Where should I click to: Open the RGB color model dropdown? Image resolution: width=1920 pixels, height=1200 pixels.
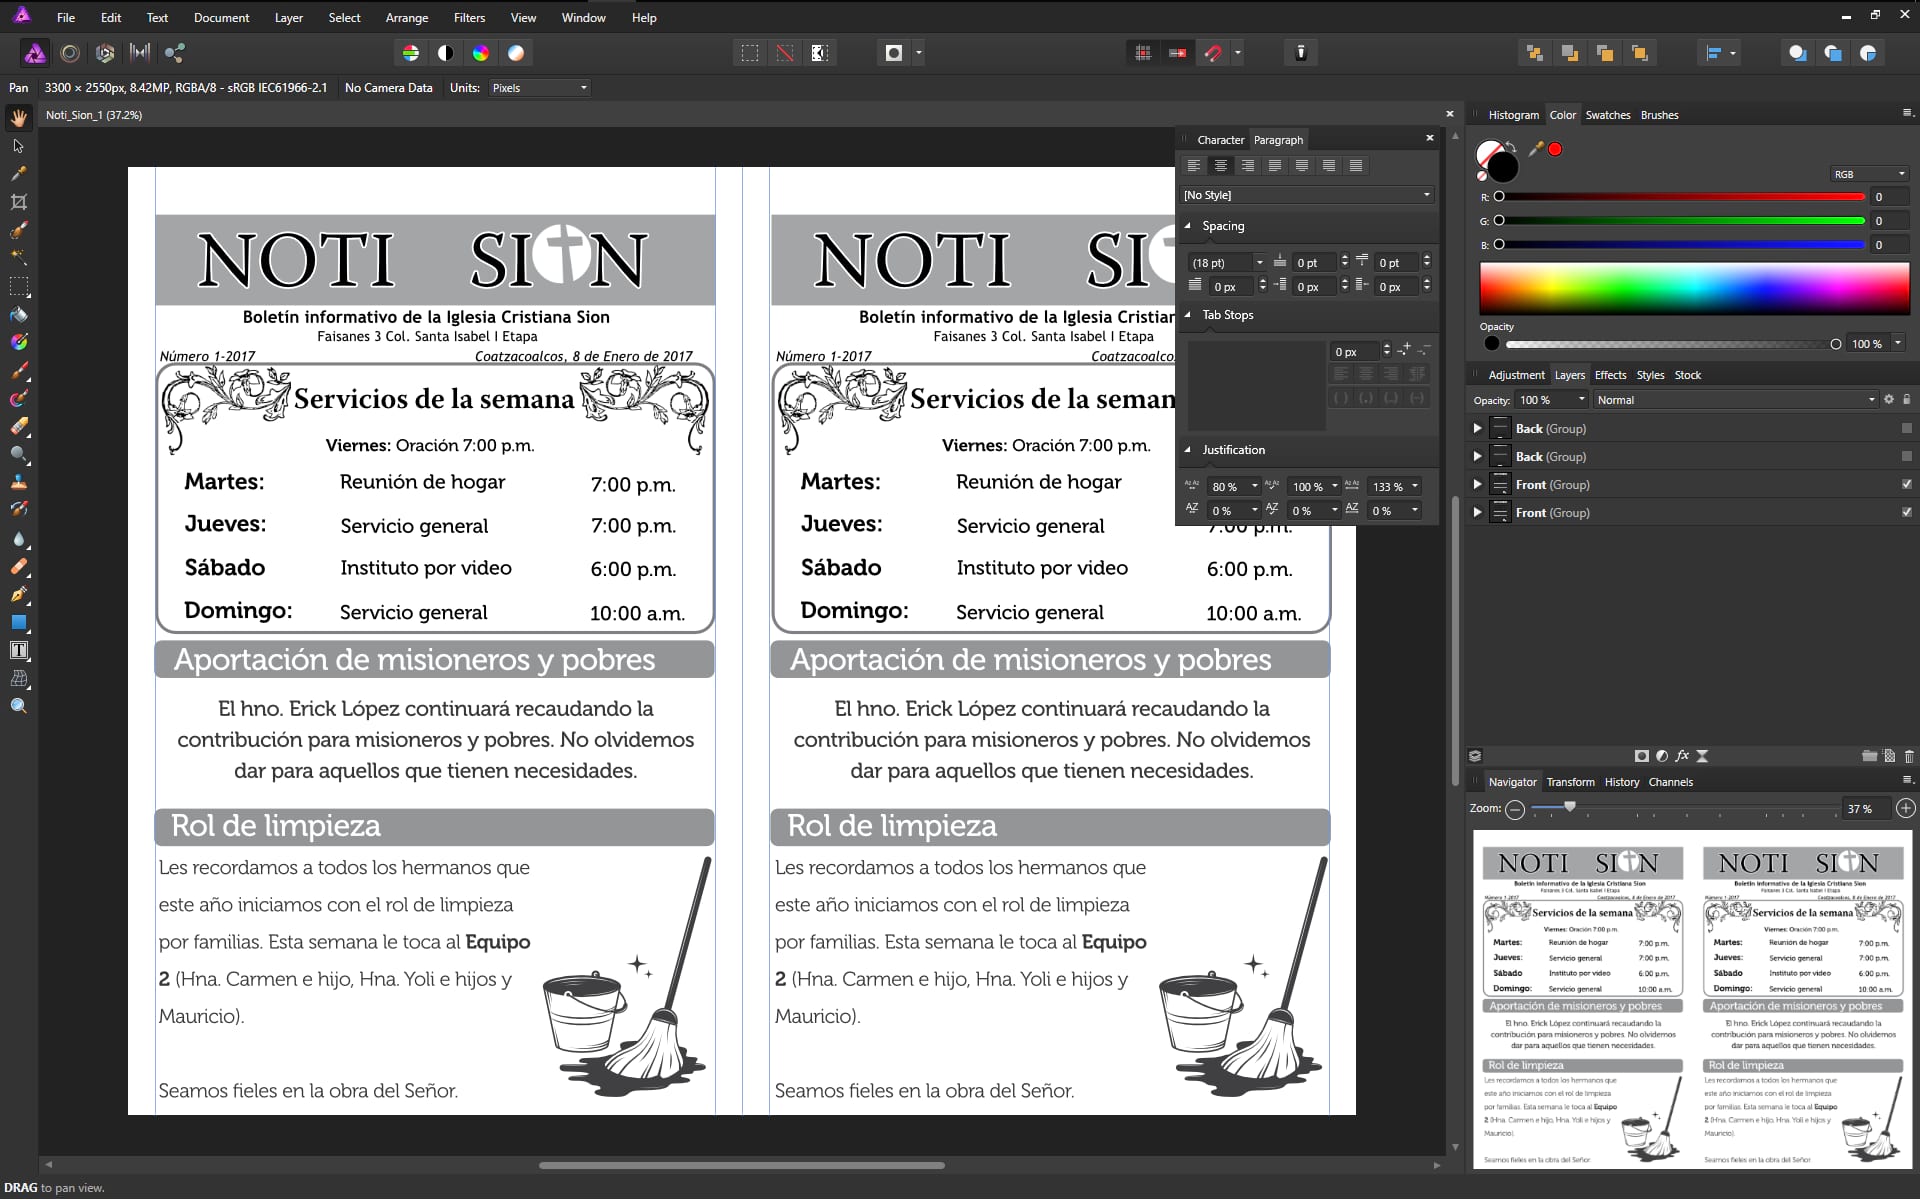tap(1869, 174)
